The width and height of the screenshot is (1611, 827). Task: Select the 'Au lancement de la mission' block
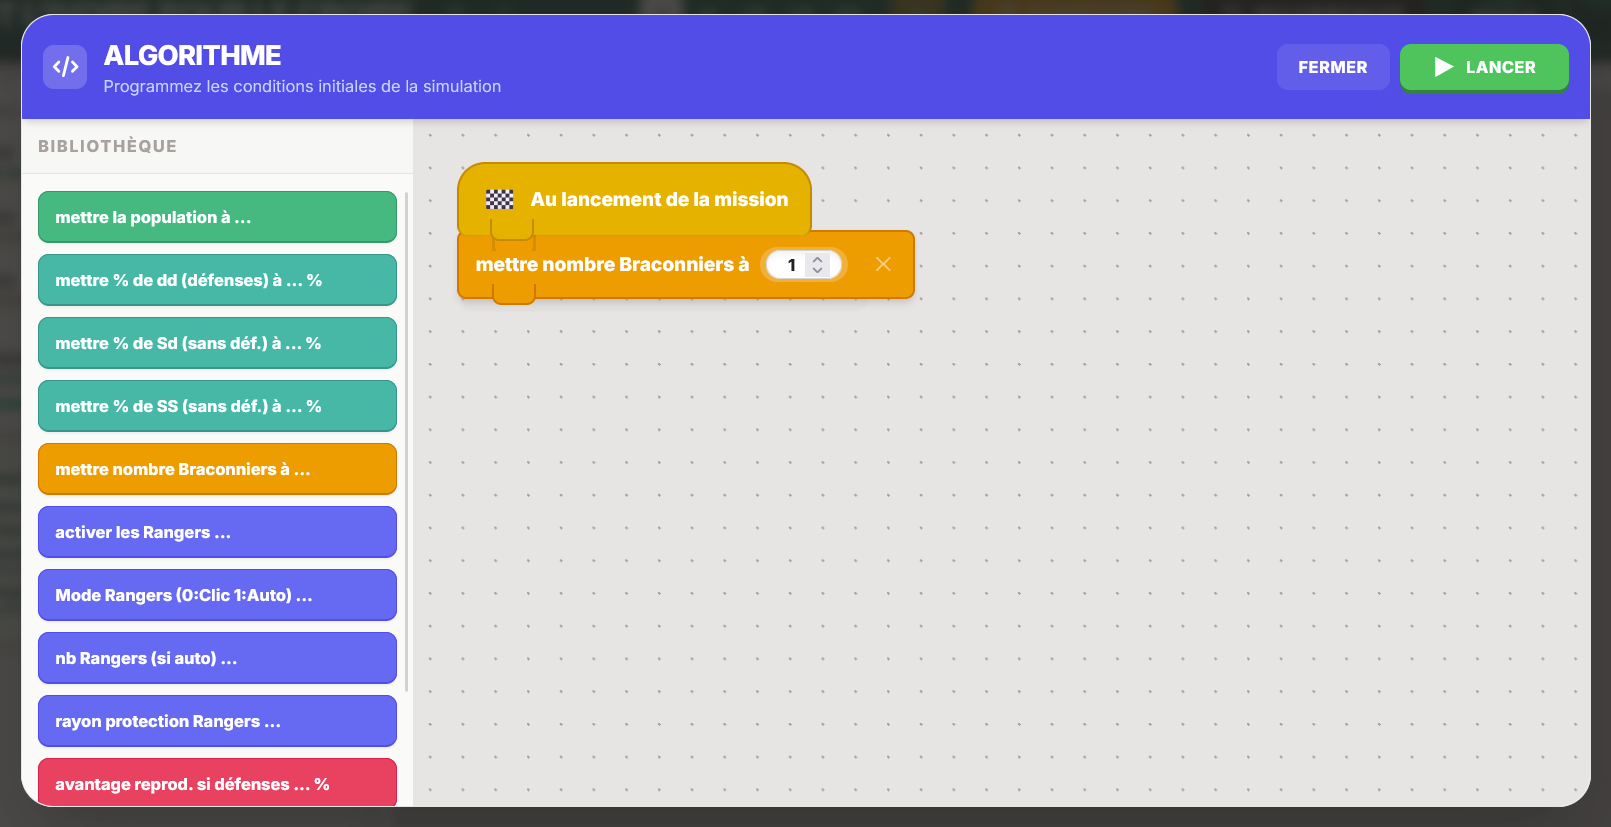658,199
